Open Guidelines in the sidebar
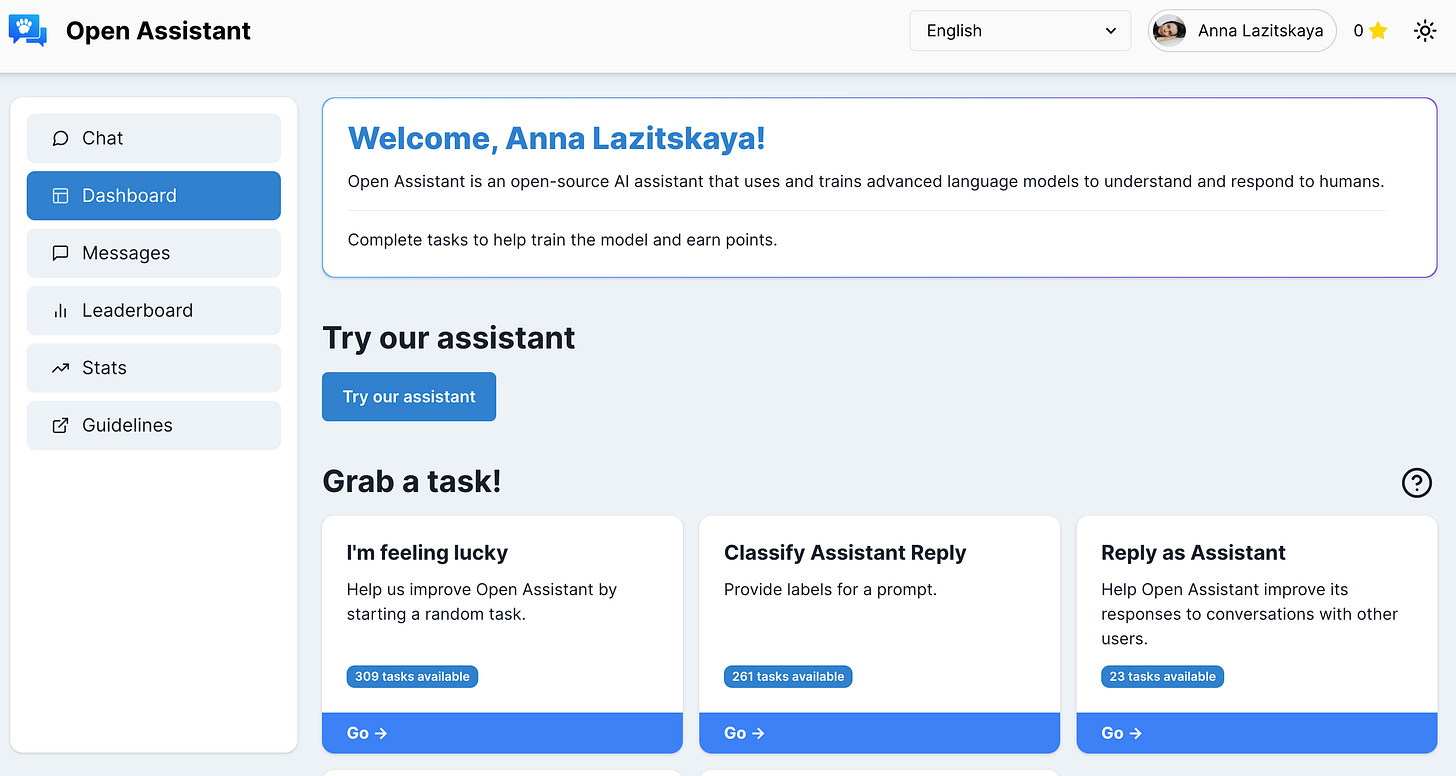Image resolution: width=1456 pixels, height=776 pixels. click(154, 426)
